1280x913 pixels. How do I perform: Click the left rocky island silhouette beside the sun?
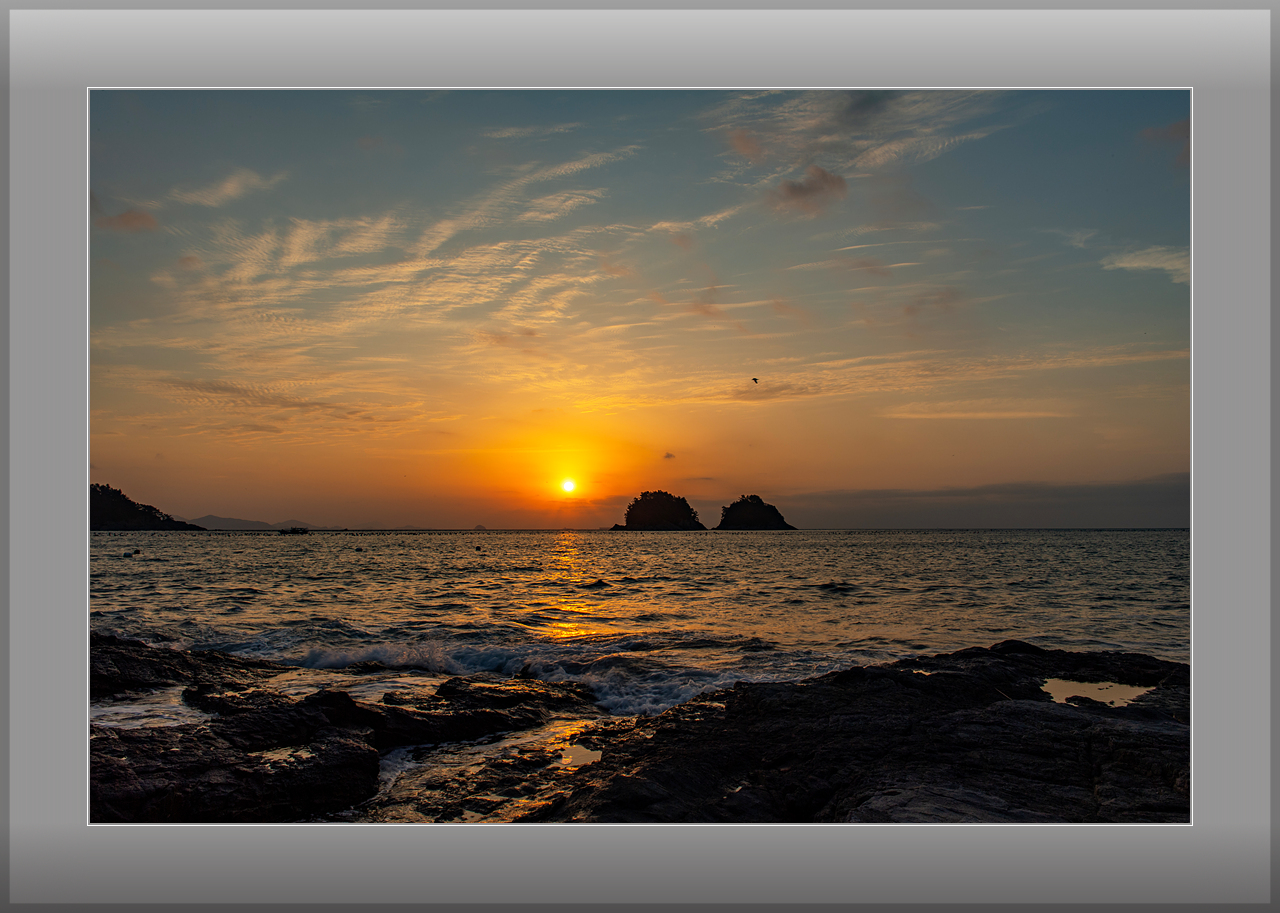[x=659, y=511]
